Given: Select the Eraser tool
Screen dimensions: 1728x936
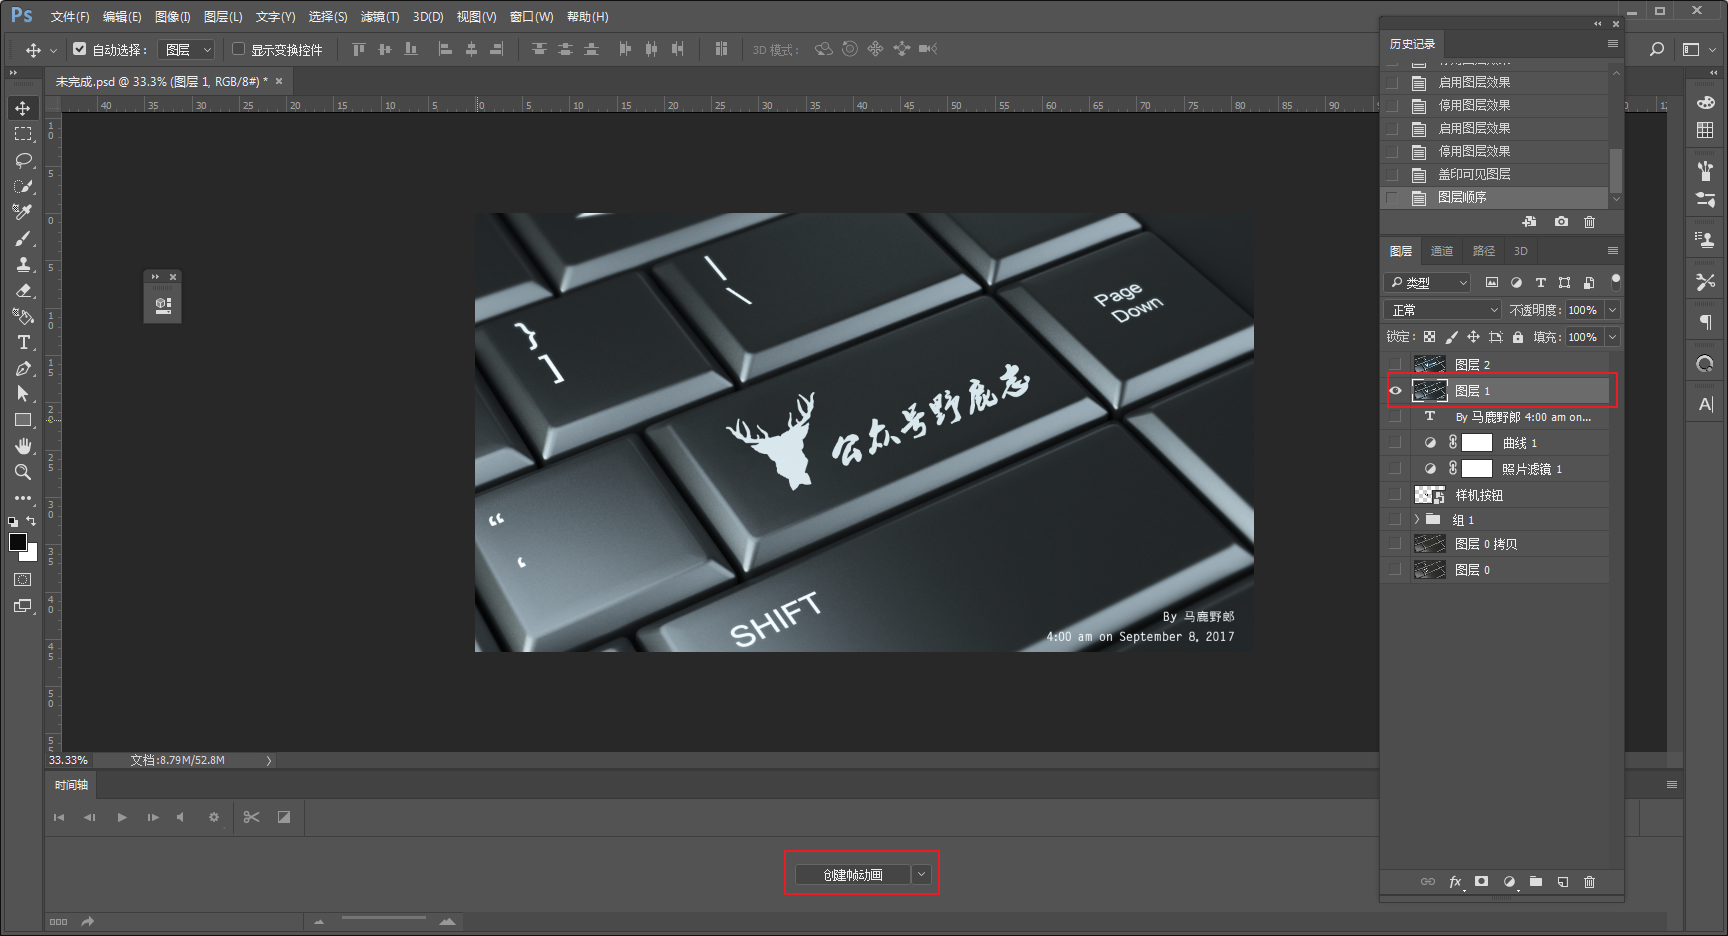Looking at the screenshot, I should point(23,290).
